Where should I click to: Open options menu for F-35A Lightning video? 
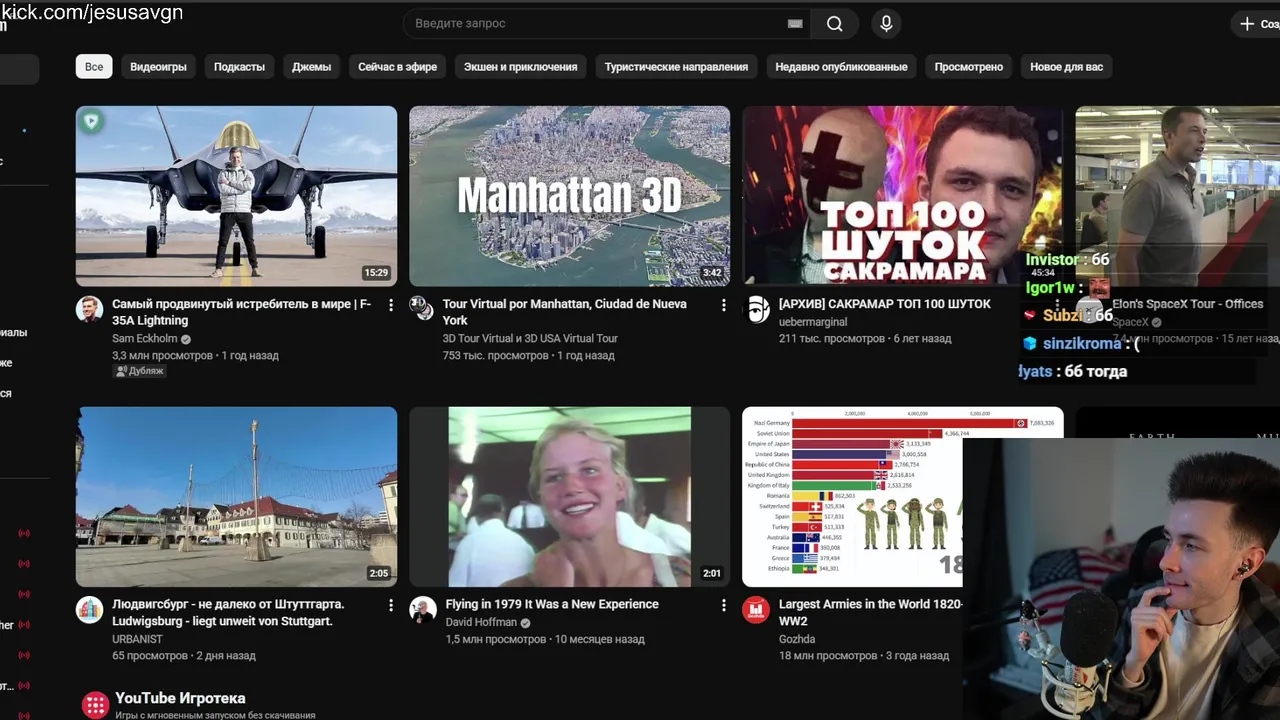[391, 305]
